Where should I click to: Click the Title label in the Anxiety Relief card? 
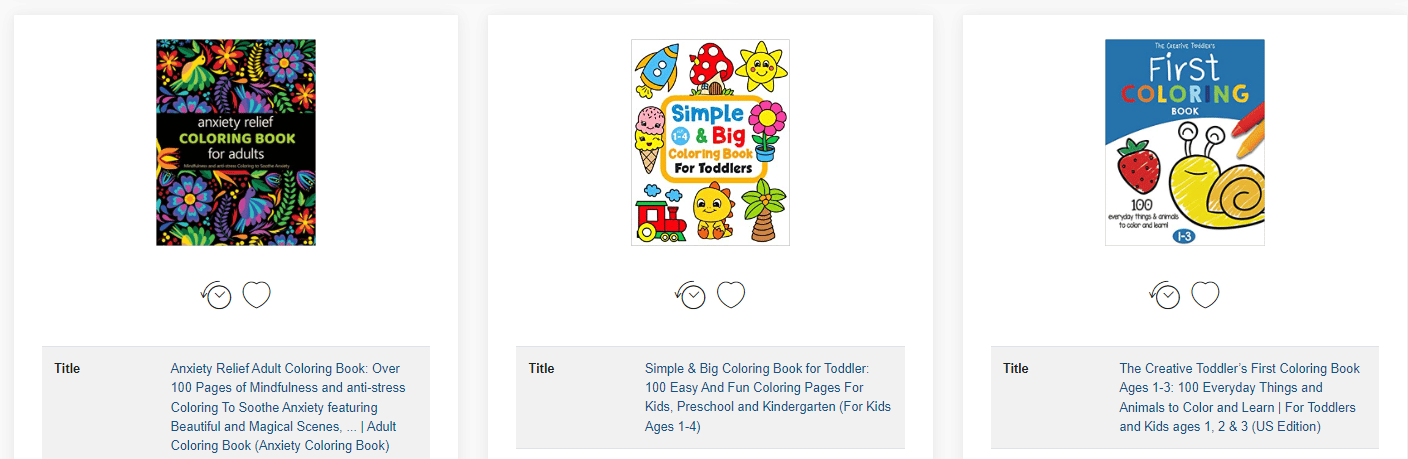point(67,368)
